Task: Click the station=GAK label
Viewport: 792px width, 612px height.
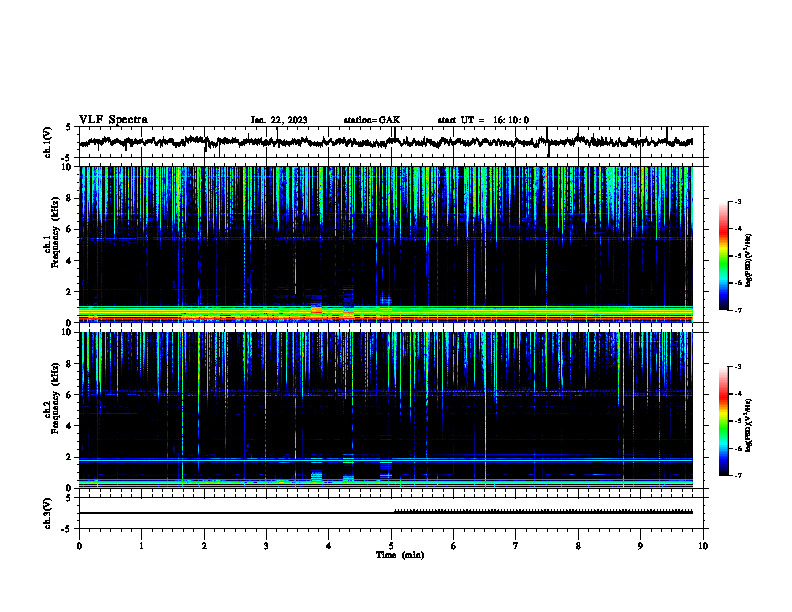Action: coord(372,120)
